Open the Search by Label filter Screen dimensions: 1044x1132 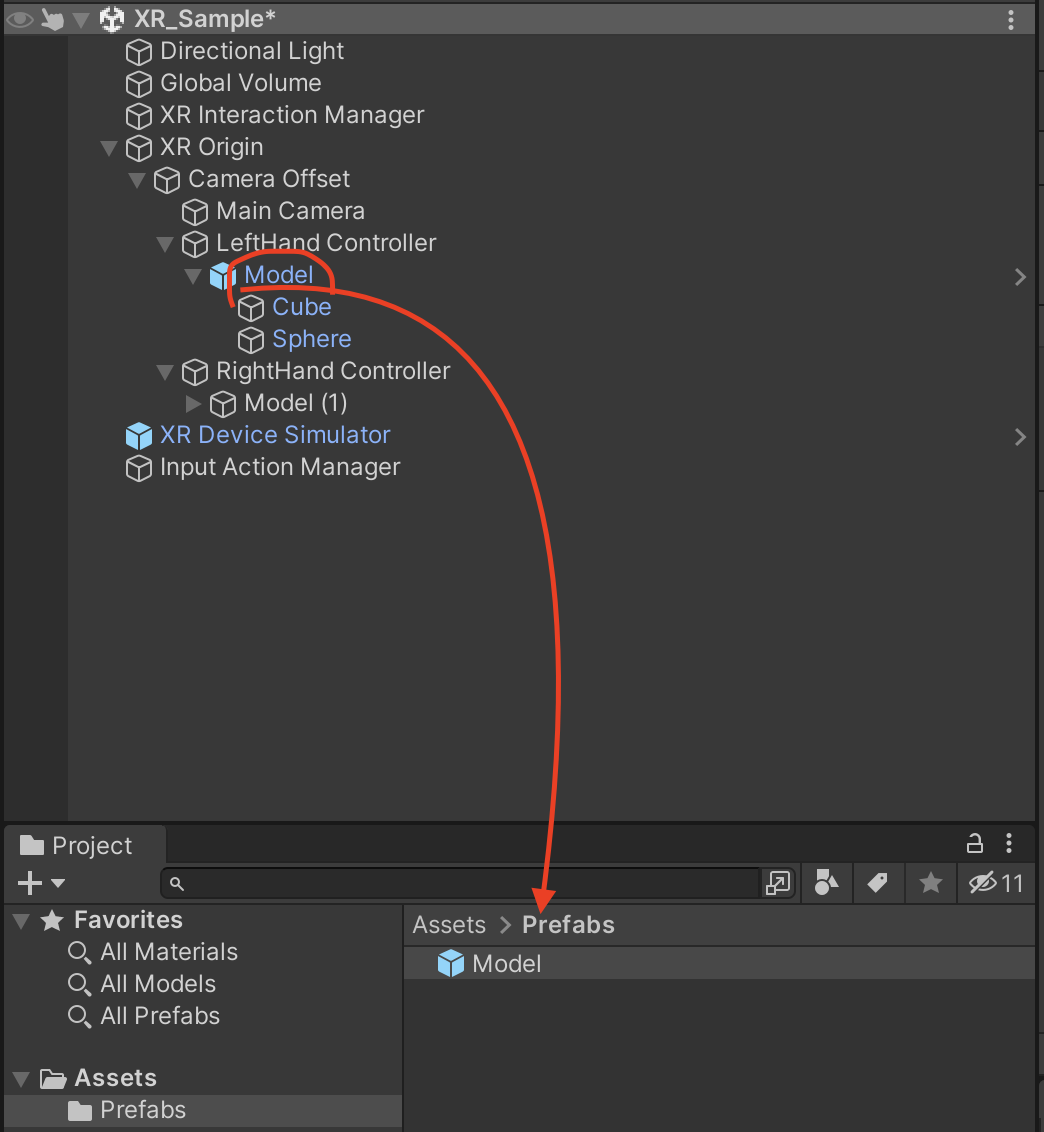(878, 883)
